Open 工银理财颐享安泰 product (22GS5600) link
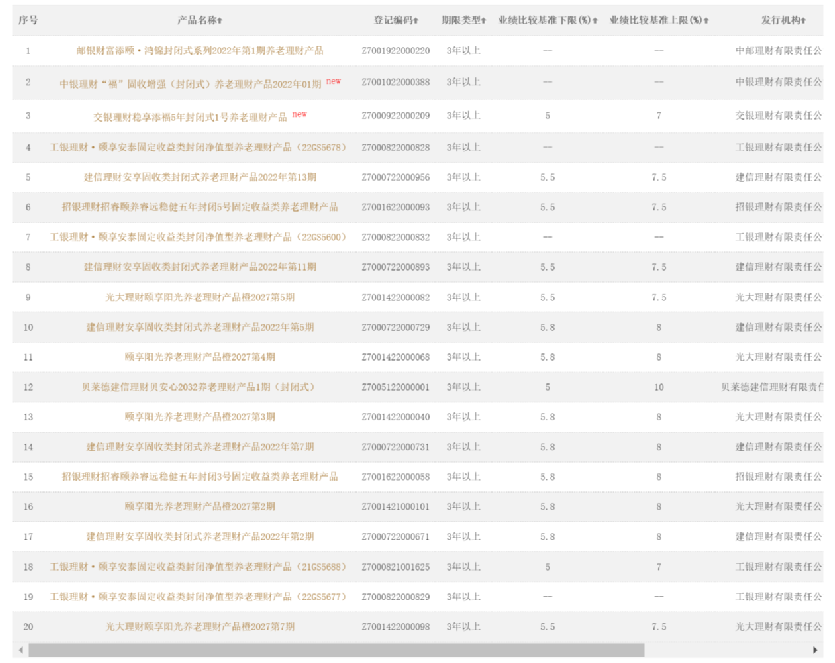This screenshot has height=663, width=835. point(198,237)
